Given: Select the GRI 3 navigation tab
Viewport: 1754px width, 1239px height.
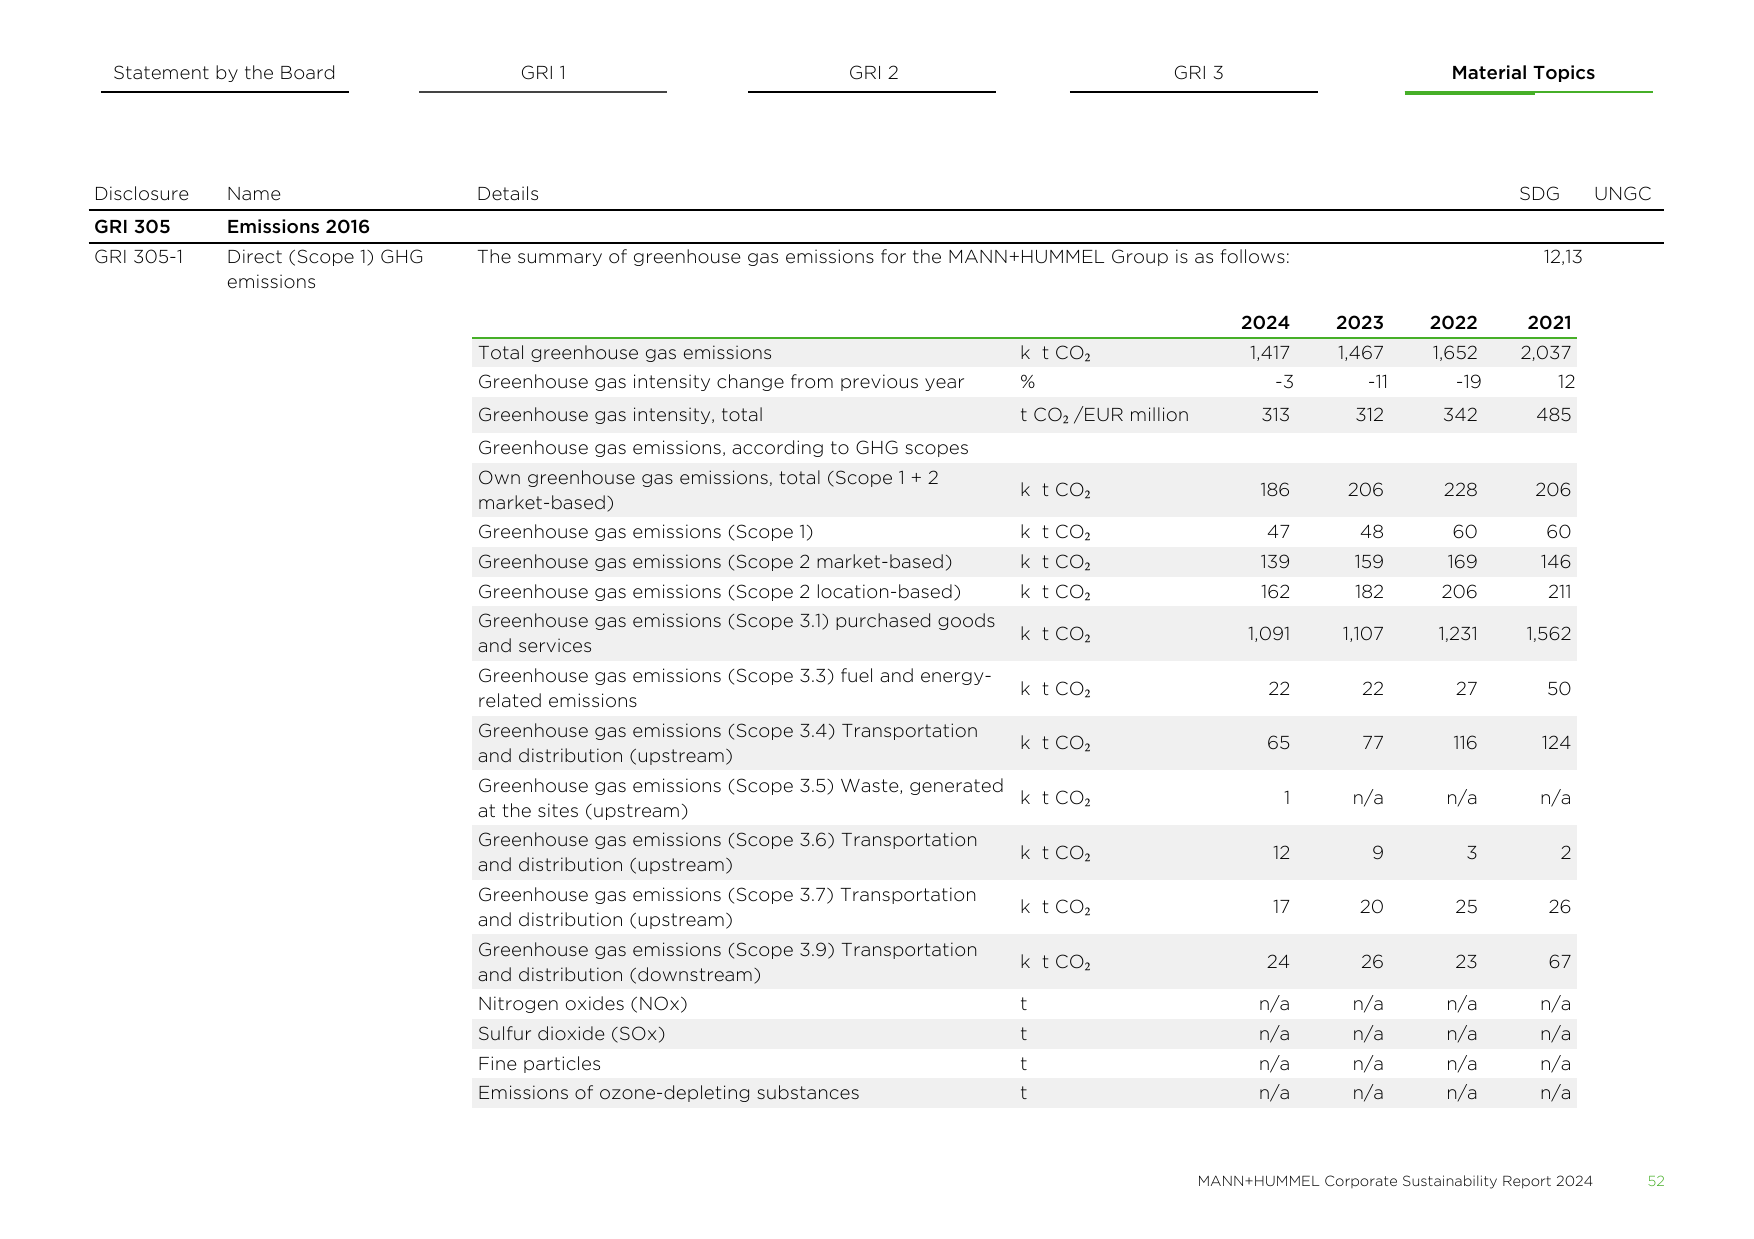Looking at the screenshot, I should (1198, 73).
